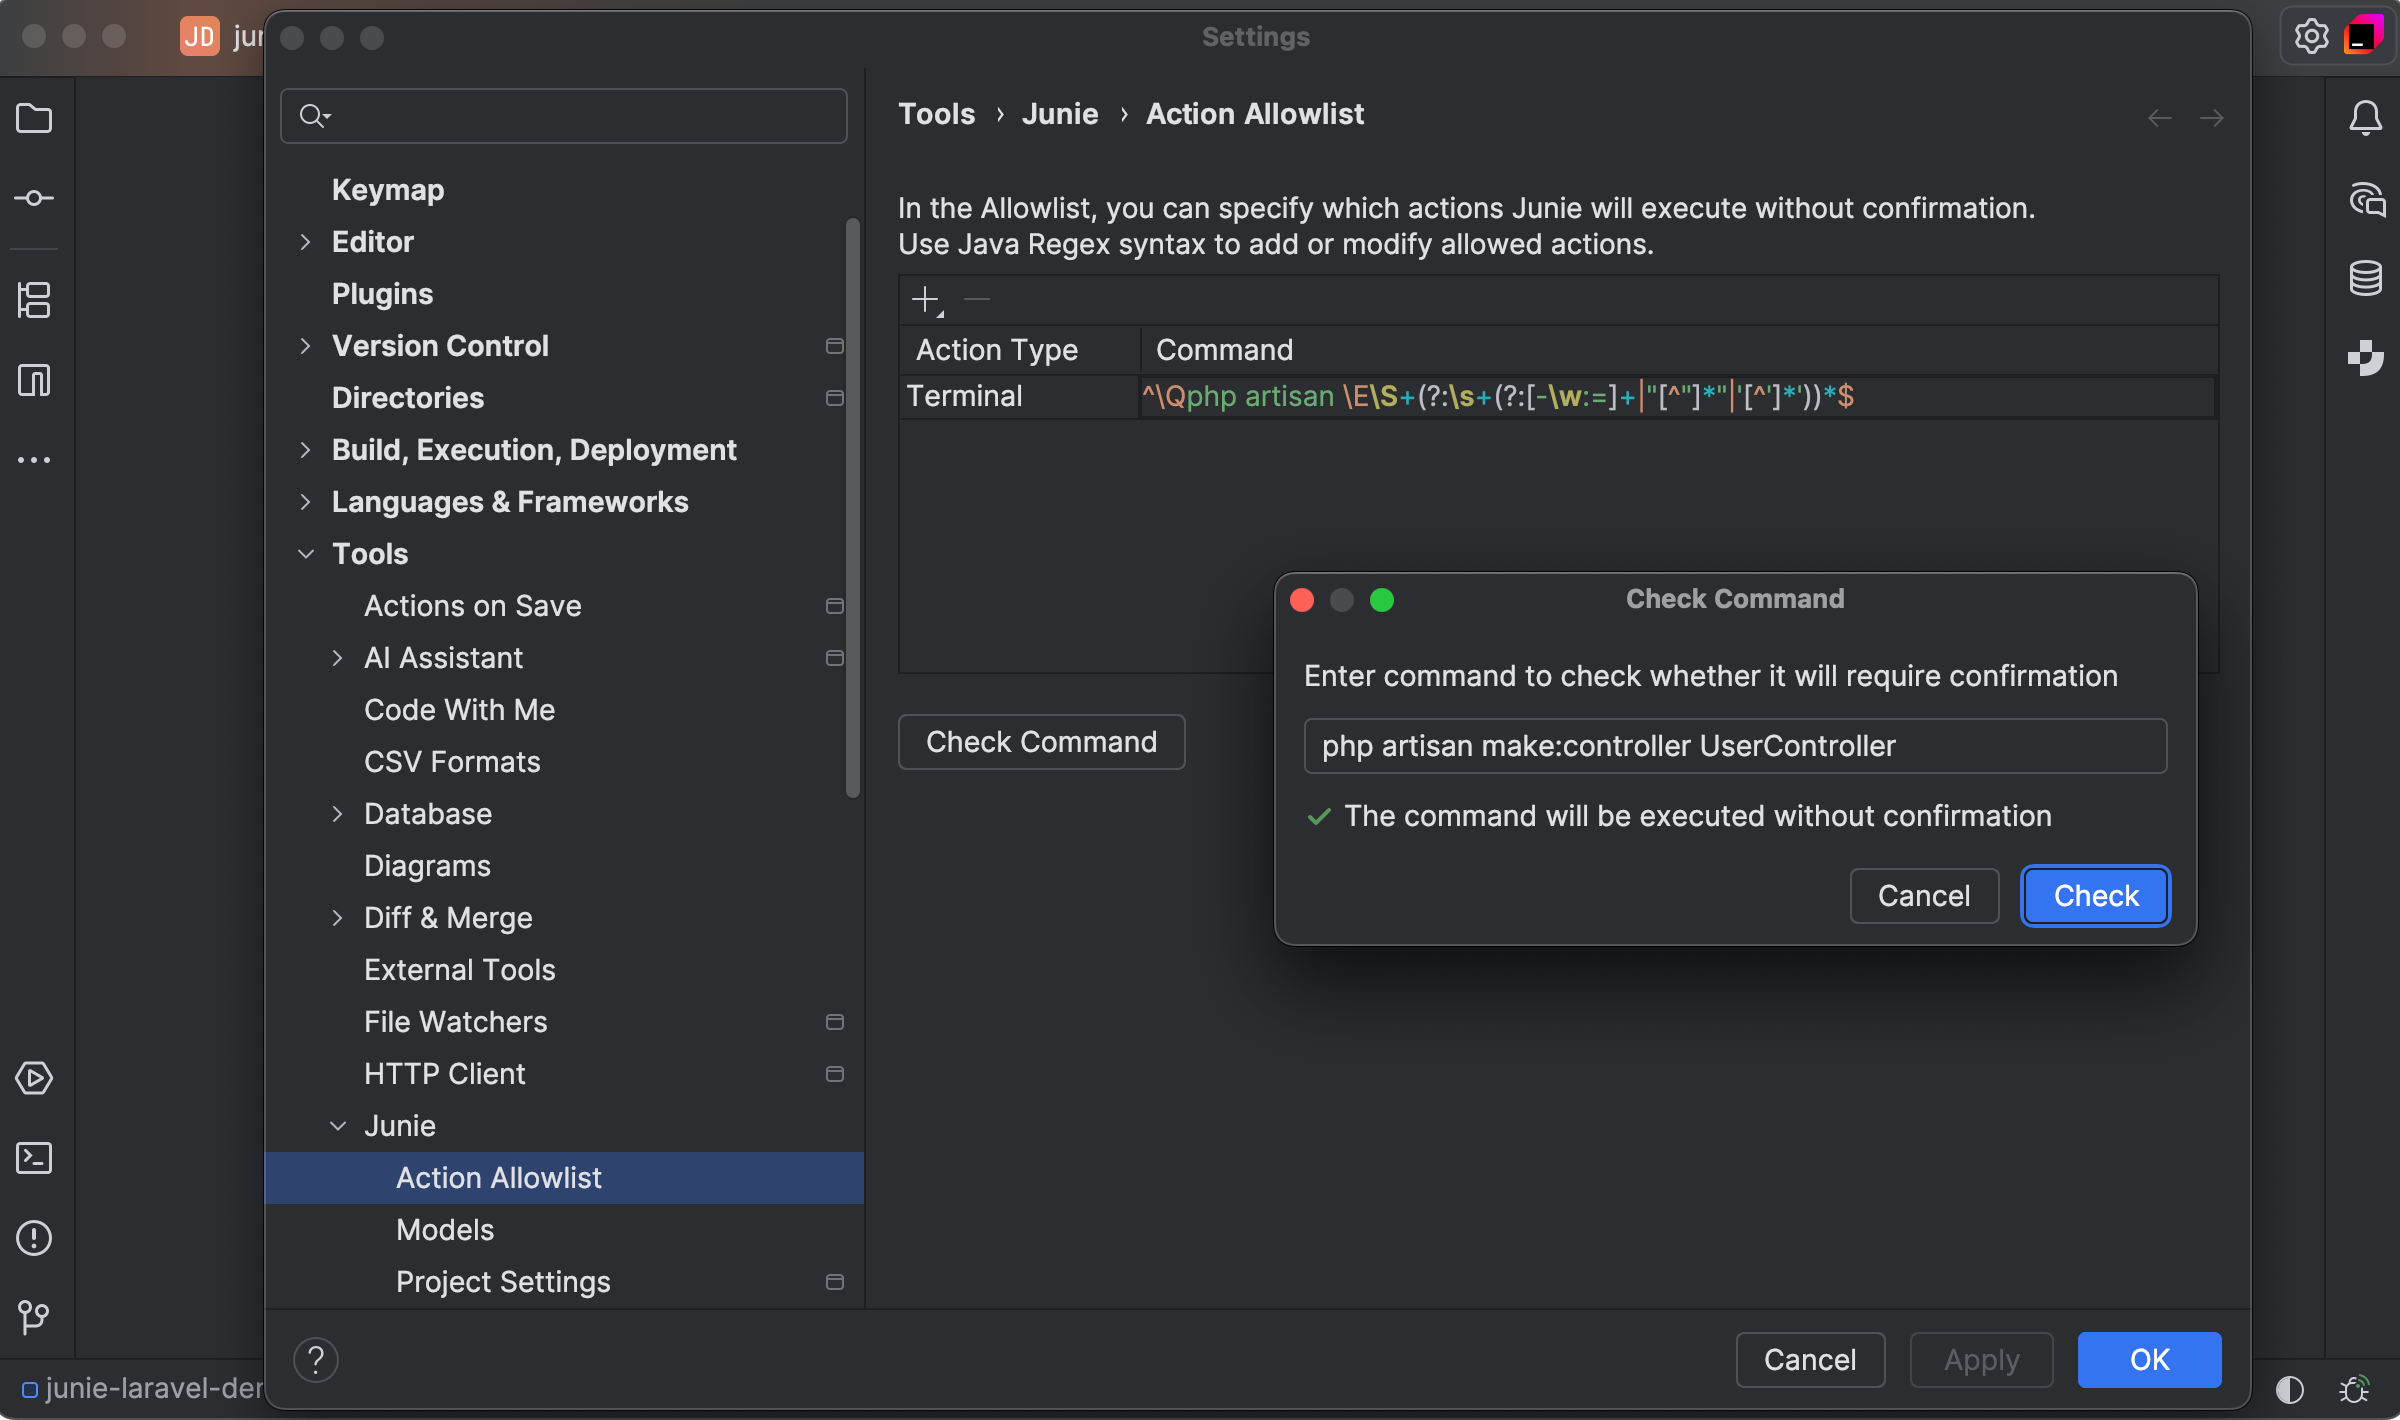
Task: Click the JD project badge in title bar
Action: coord(199,37)
